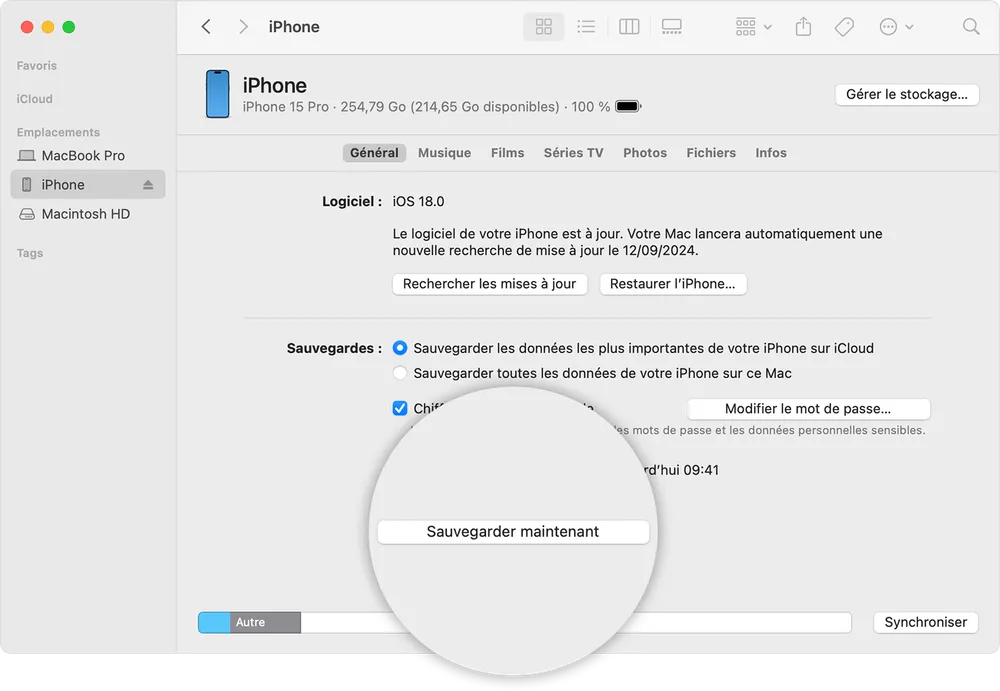Click the Favoris sidebar heading
Image resolution: width=1000 pixels, height=691 pixels.
pos(37,66)
